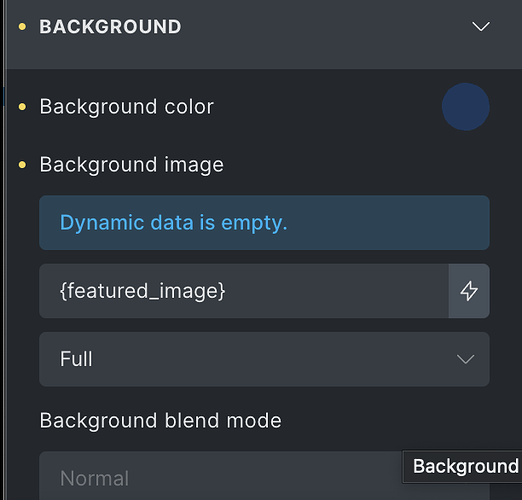Click the yellow dot beside BACKGROUND heading
The width and height of the screenshot is (522, 500).
(x=22, y=27)
